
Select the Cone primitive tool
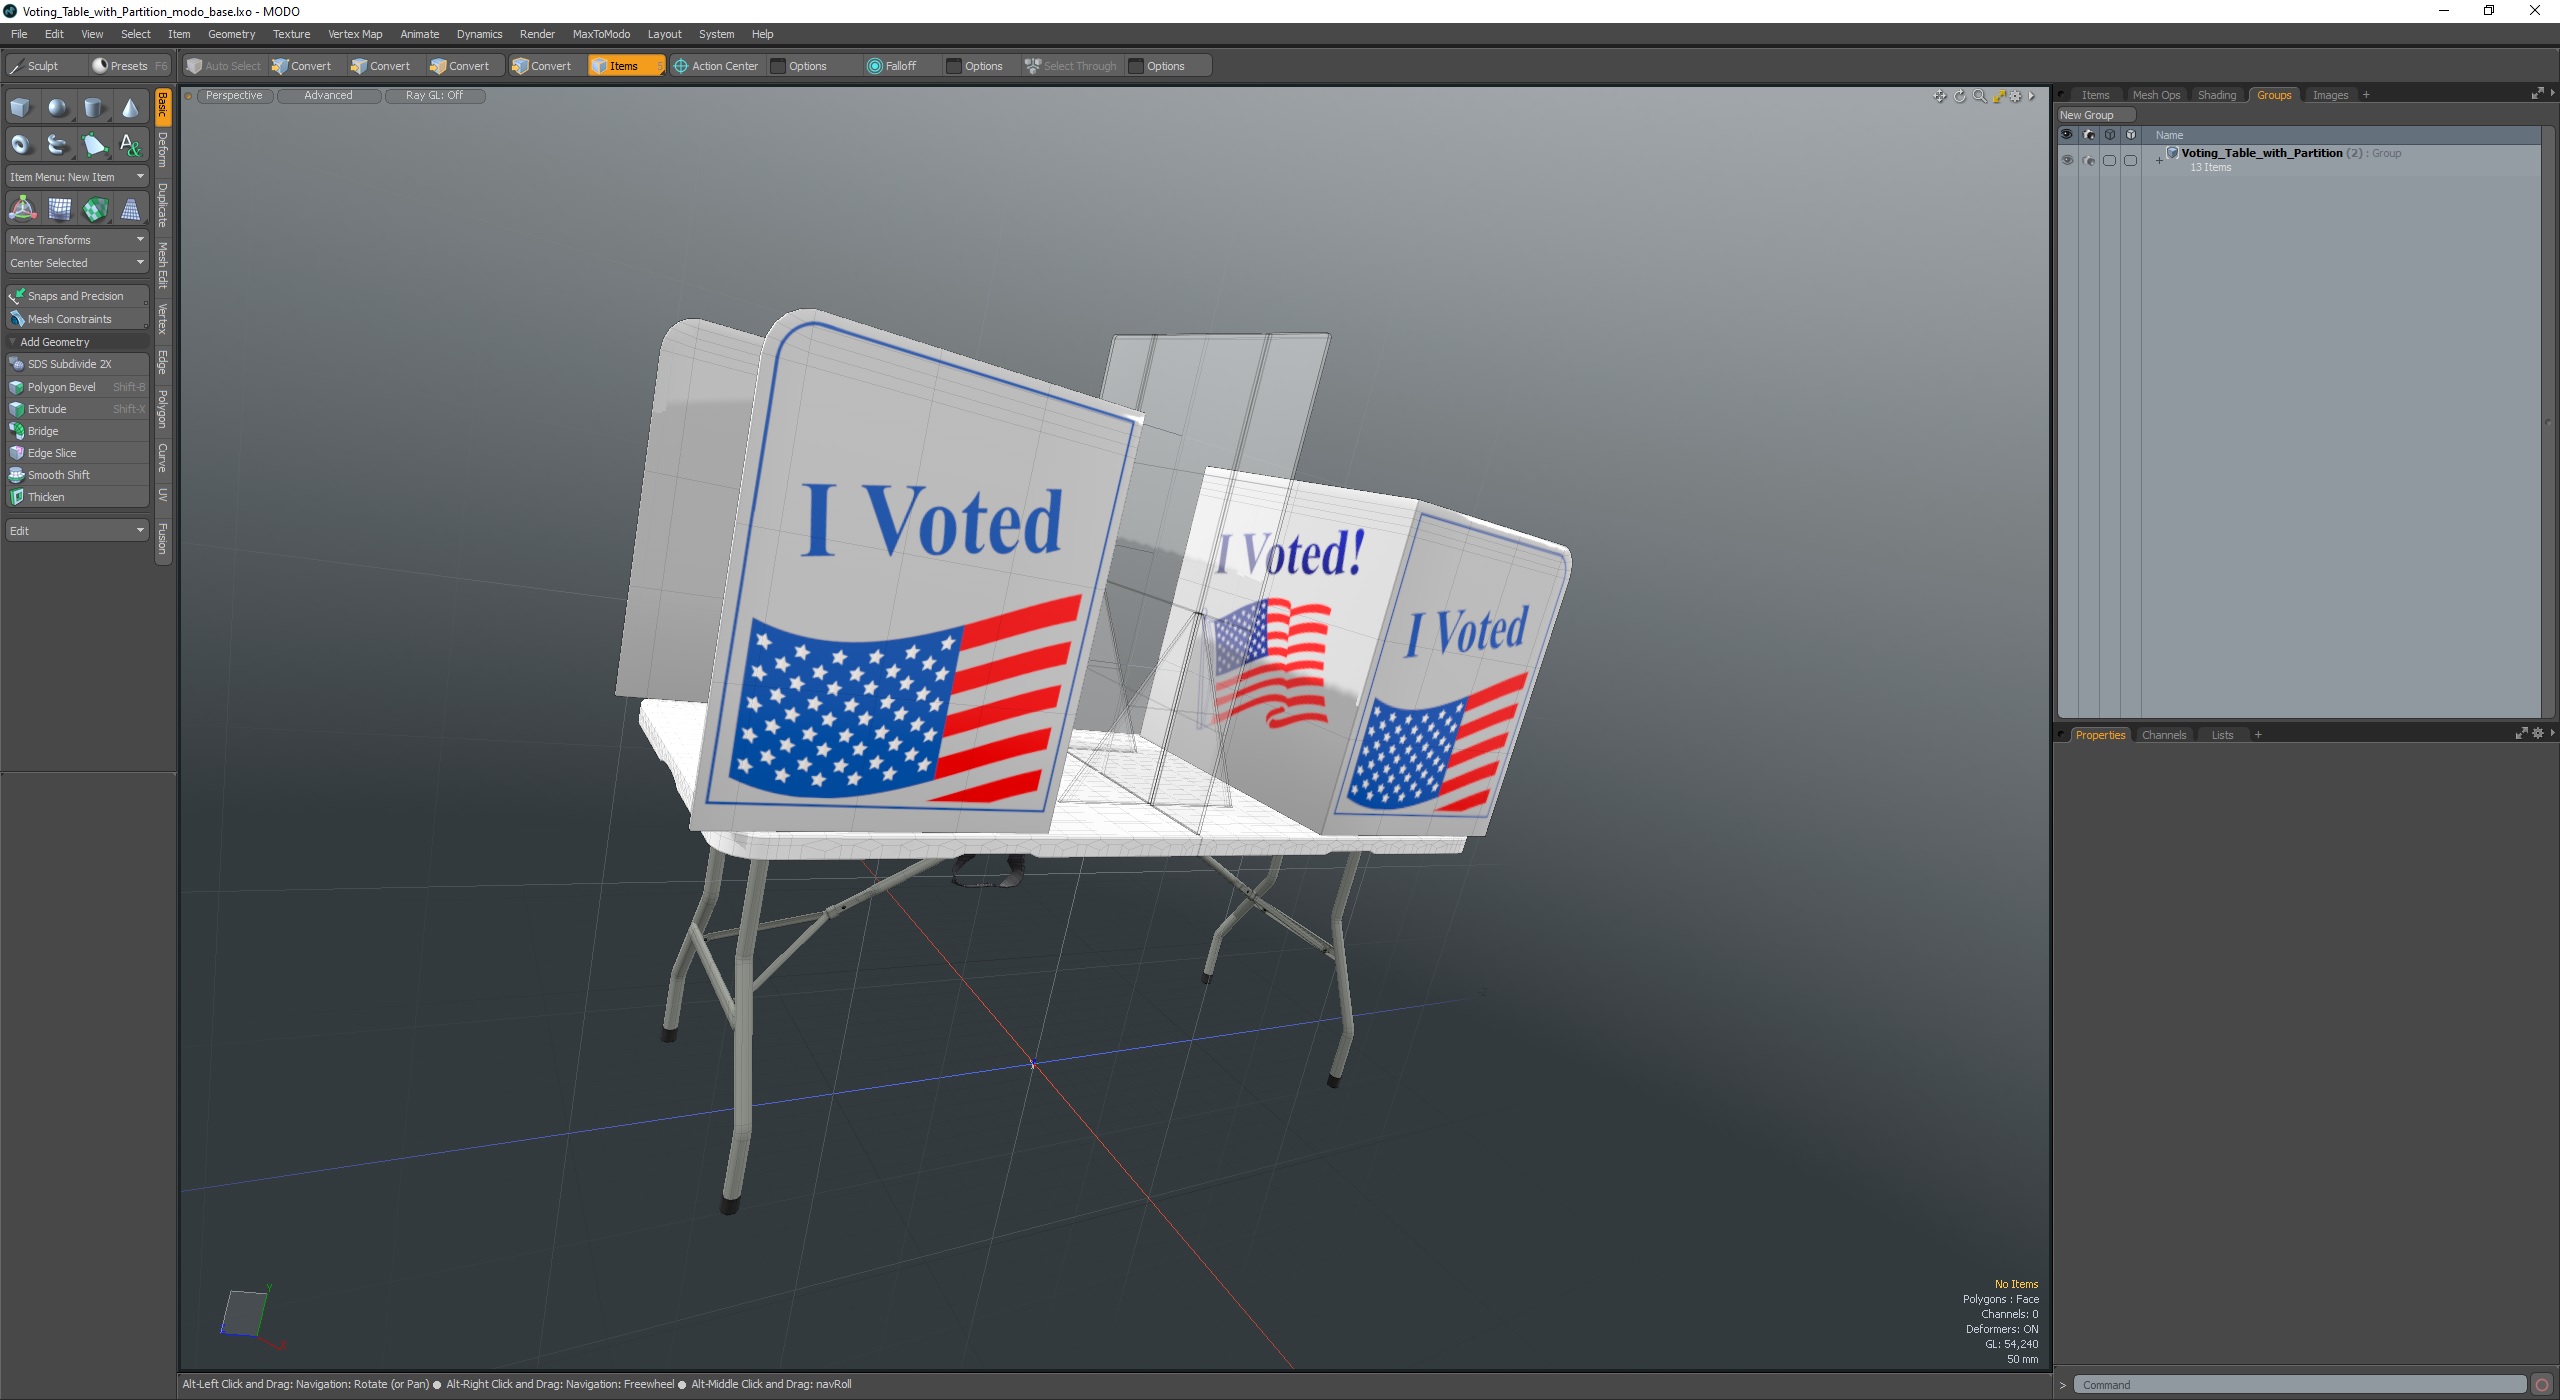coord(130,108)
